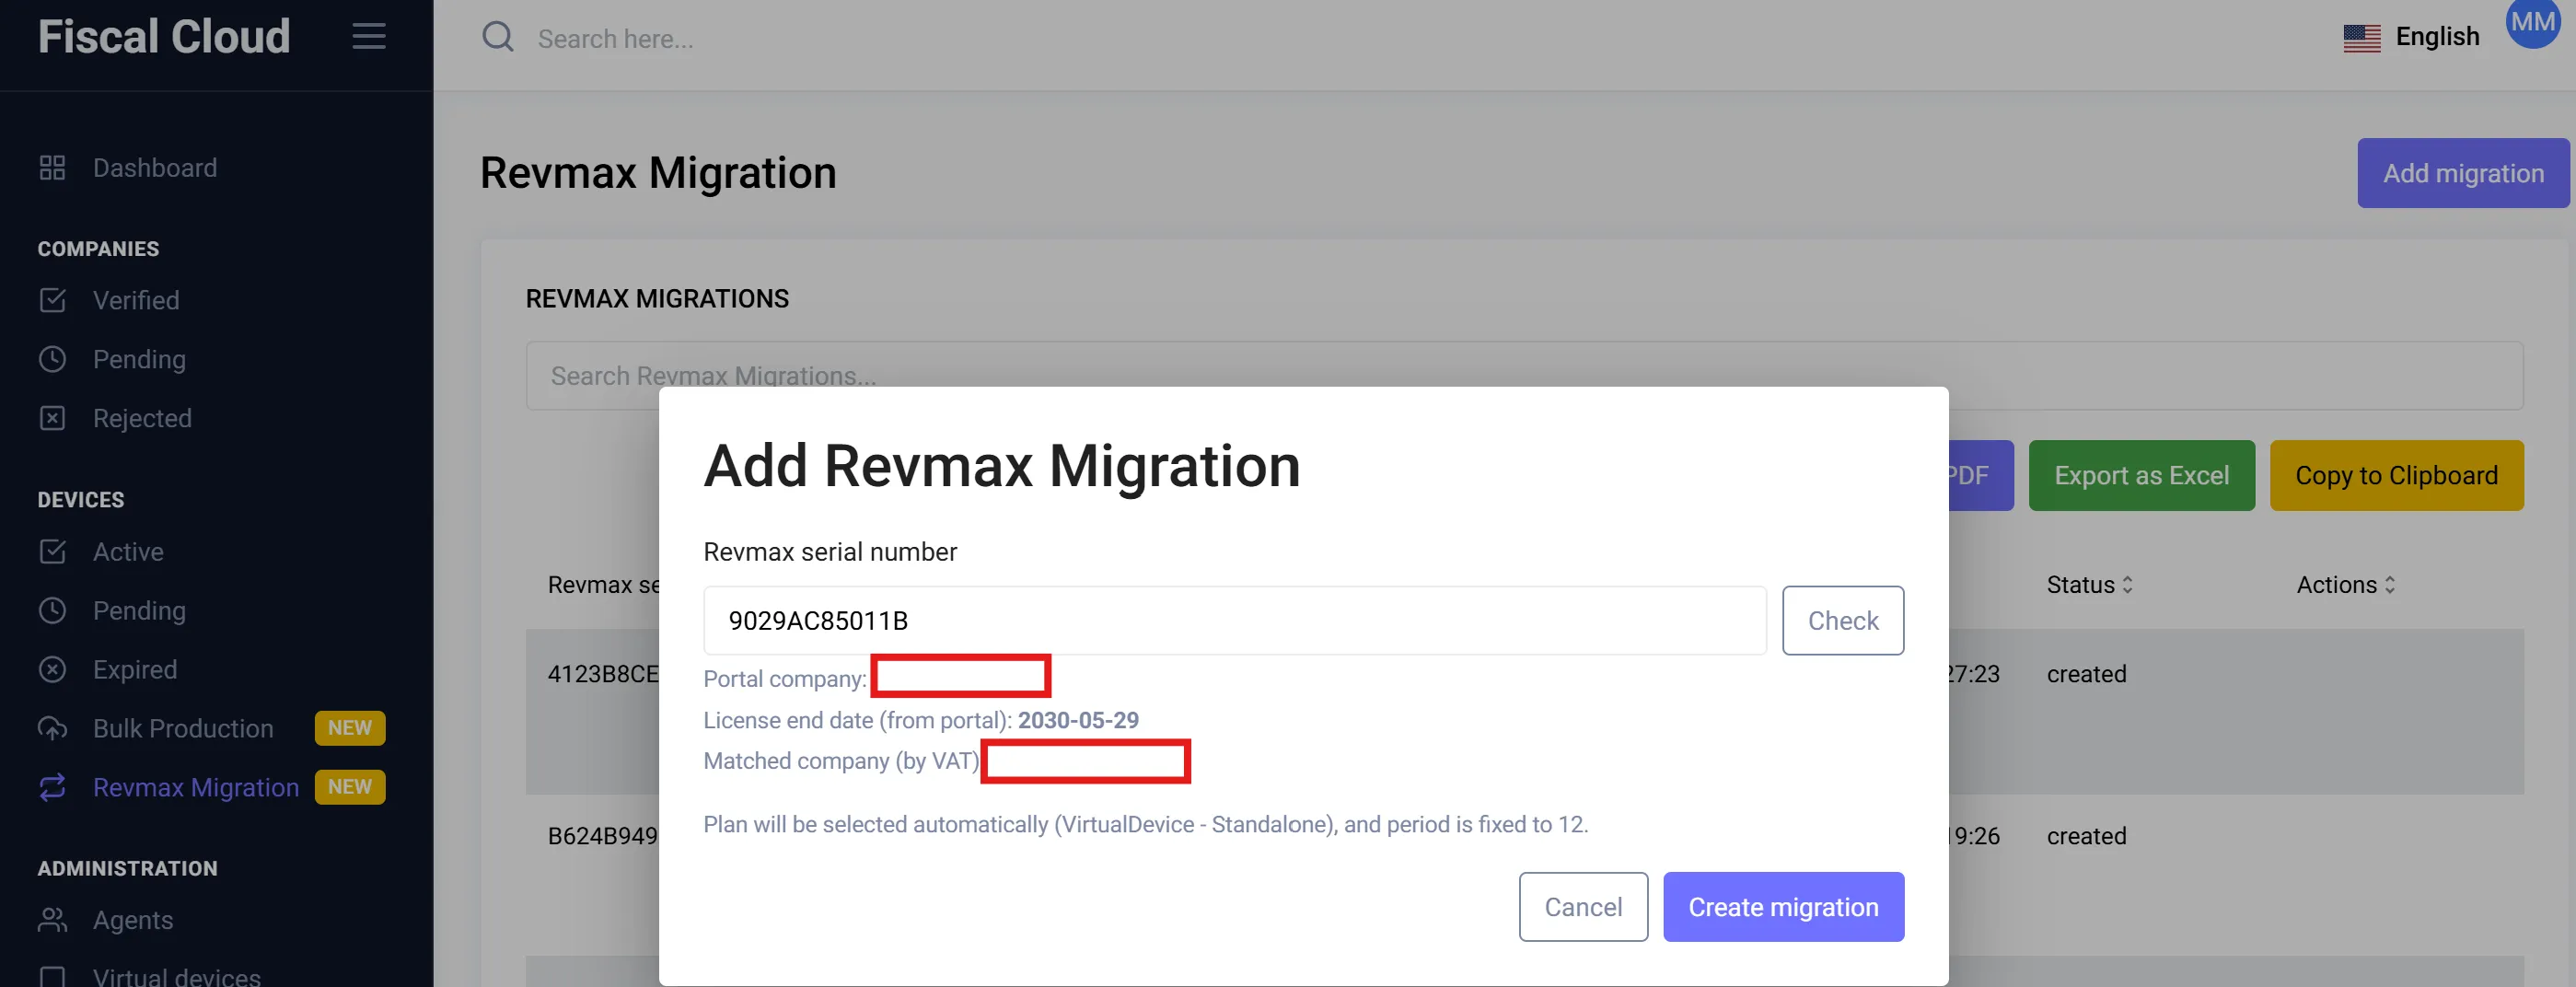Click the Verified companies checkmark icon

click(x=52, y=300)
